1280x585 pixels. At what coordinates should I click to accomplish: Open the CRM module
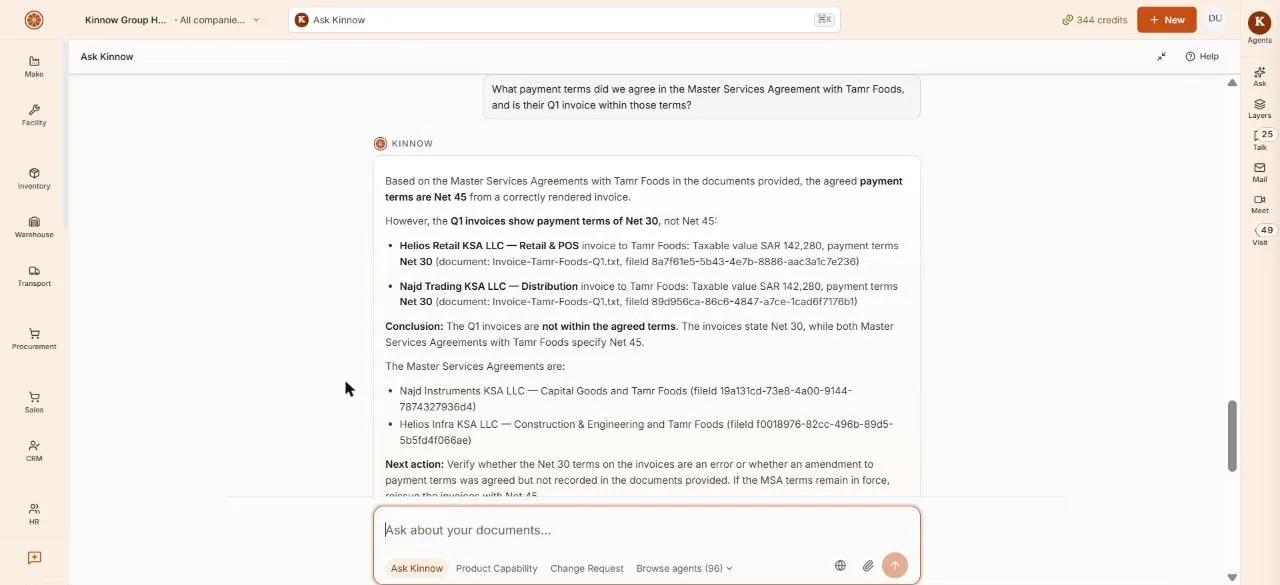34,451
